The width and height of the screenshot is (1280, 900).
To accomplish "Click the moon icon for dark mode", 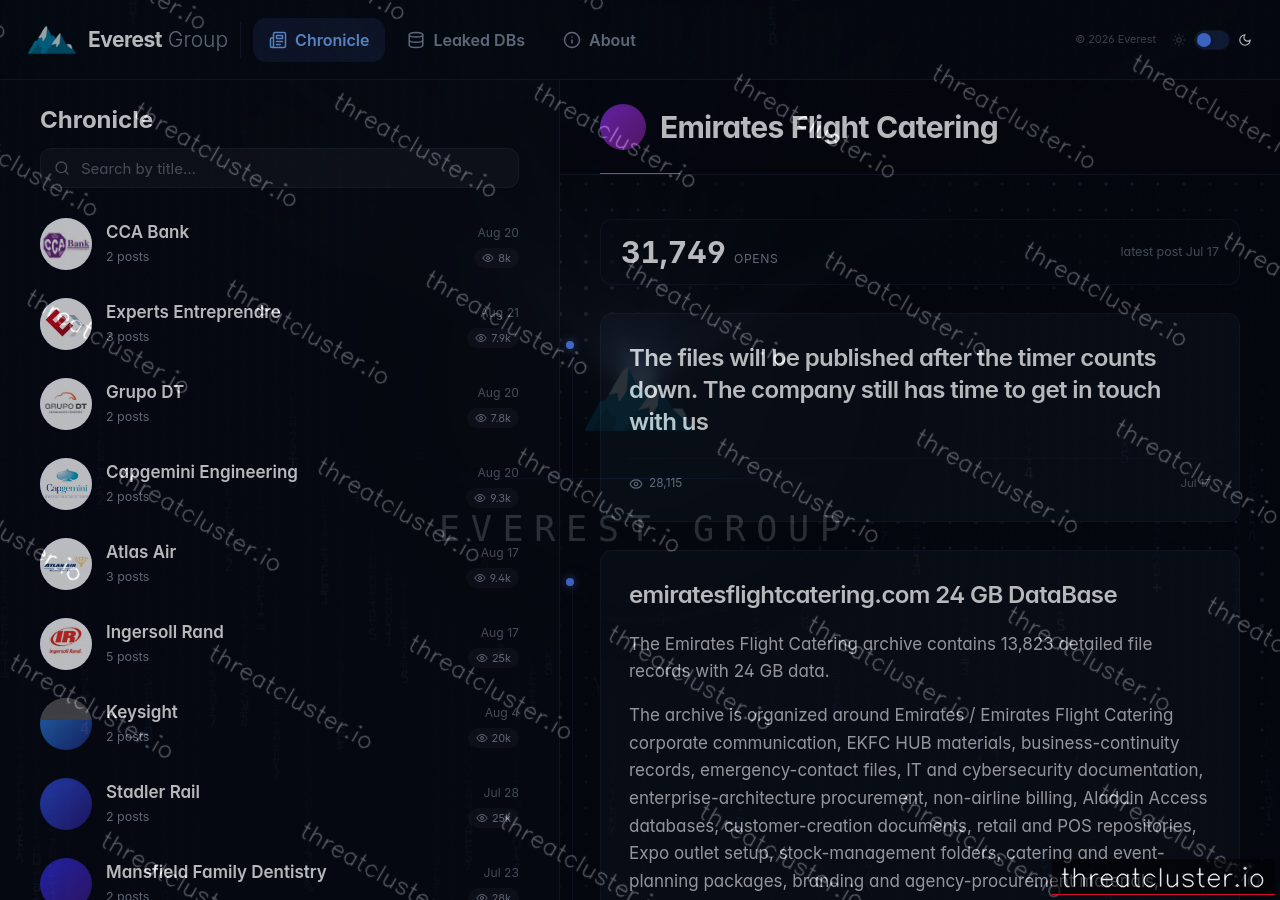I will 1245,40.
